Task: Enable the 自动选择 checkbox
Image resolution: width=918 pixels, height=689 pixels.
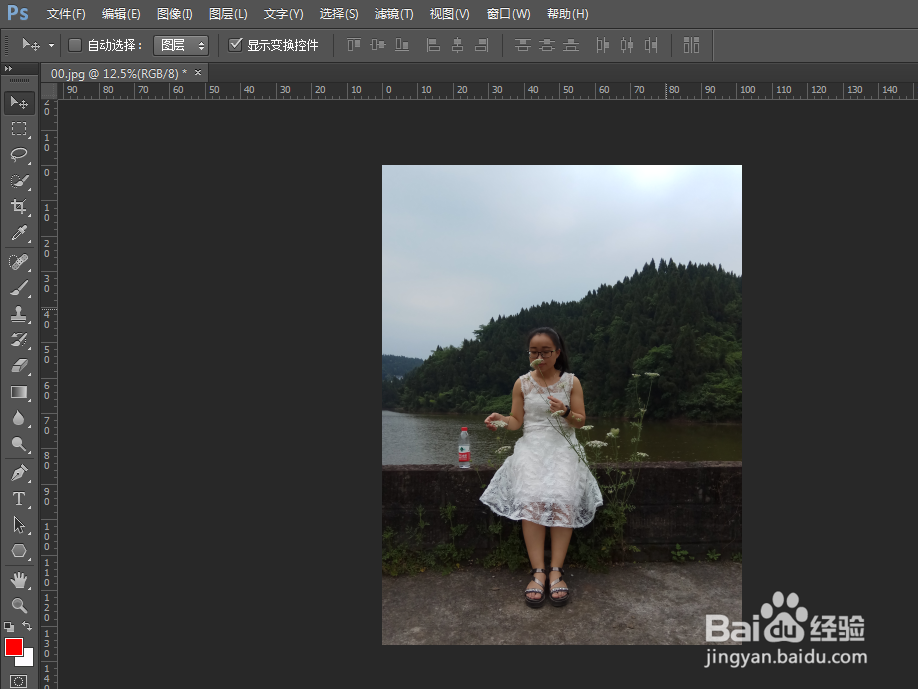Action: click(x=75, y=45)
